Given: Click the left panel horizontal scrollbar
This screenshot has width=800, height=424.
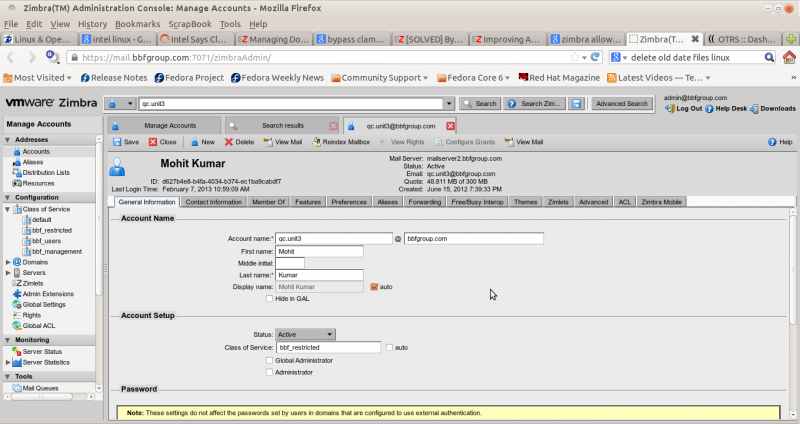Looking at the screenshot, I should [x=49, y=396].
